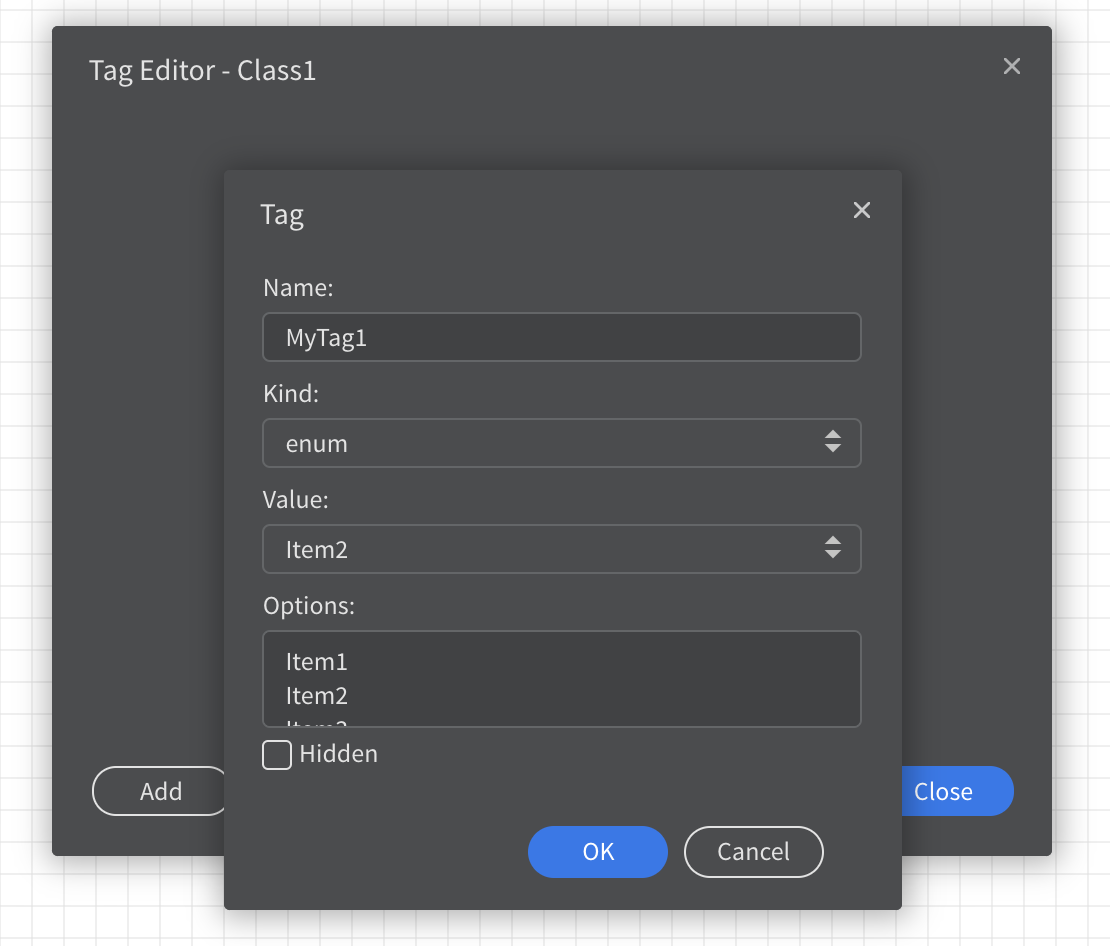
Task: Click Item2 line in Options box
Action: tap(317, 696)
